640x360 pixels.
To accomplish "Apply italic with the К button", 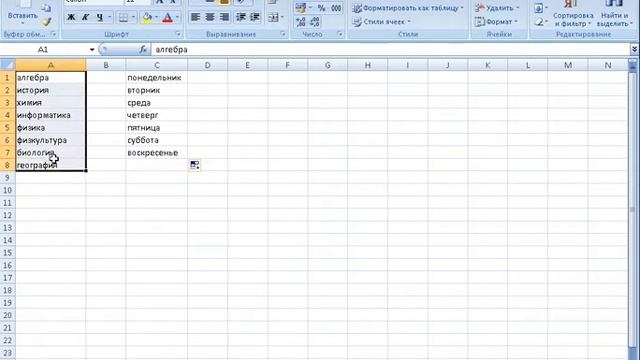I will point(85,17).
